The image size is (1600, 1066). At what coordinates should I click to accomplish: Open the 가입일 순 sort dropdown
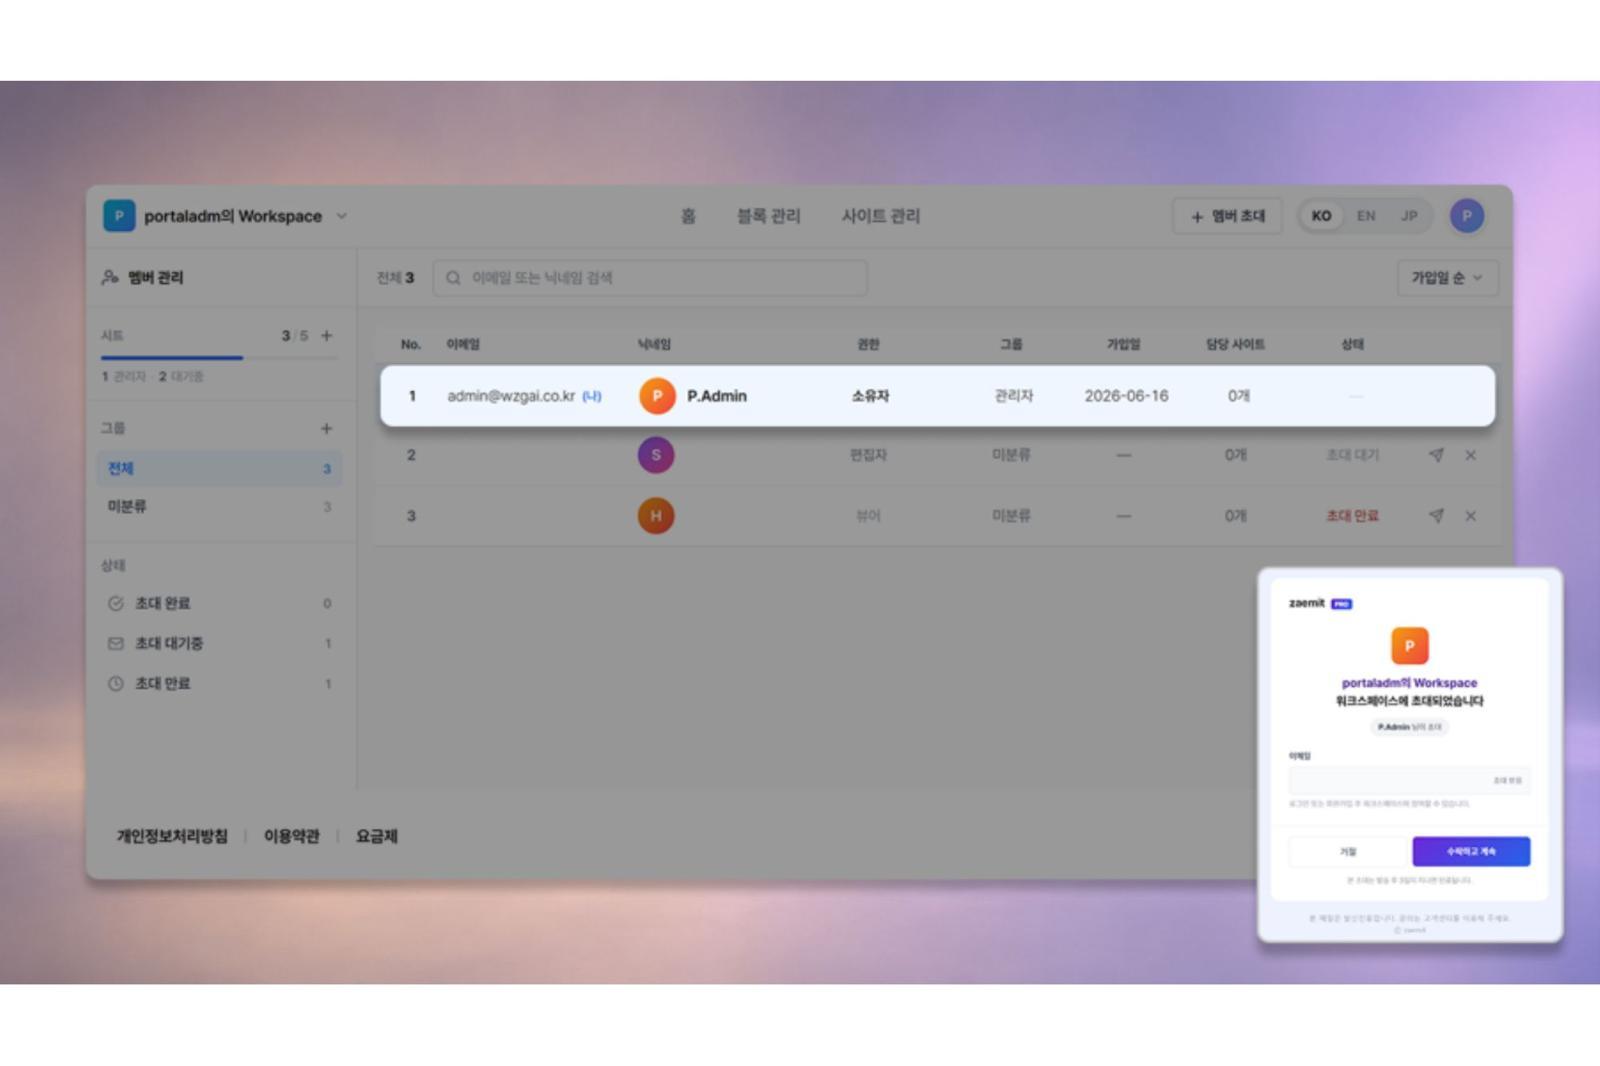pos(1447,278)
